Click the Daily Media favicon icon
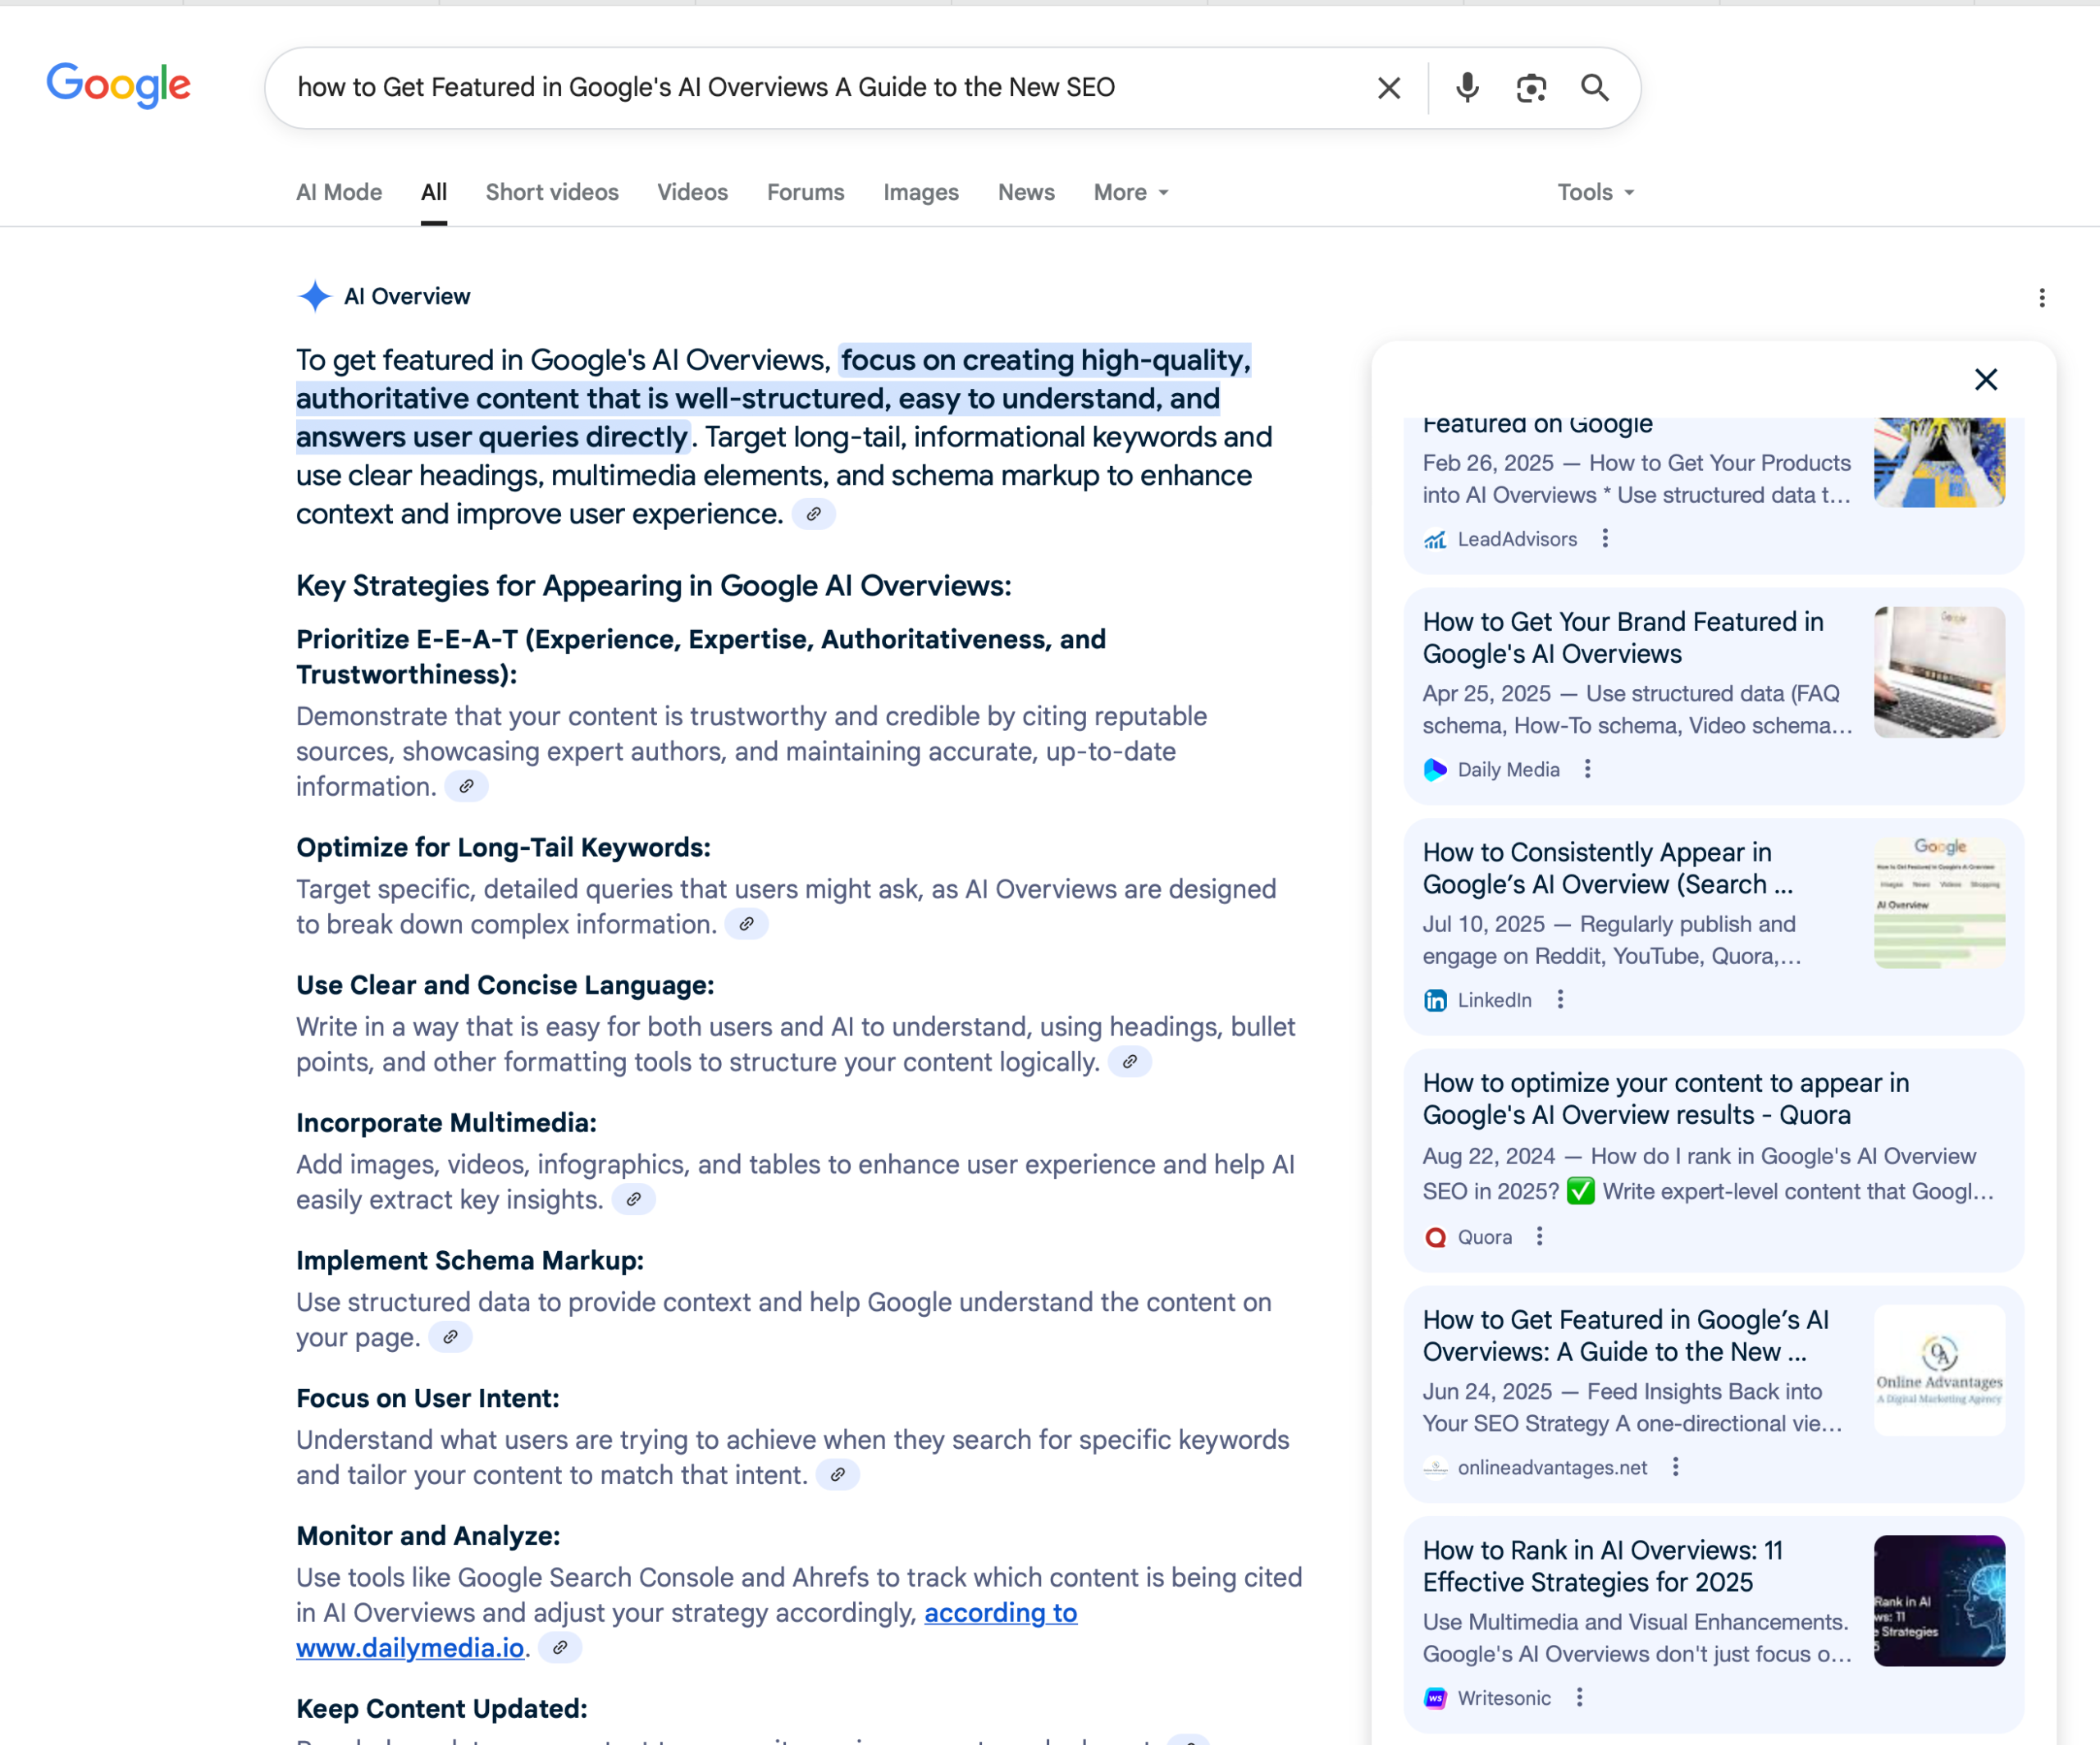This screenshot has height=1745, width=2100. pos(1435,769)
